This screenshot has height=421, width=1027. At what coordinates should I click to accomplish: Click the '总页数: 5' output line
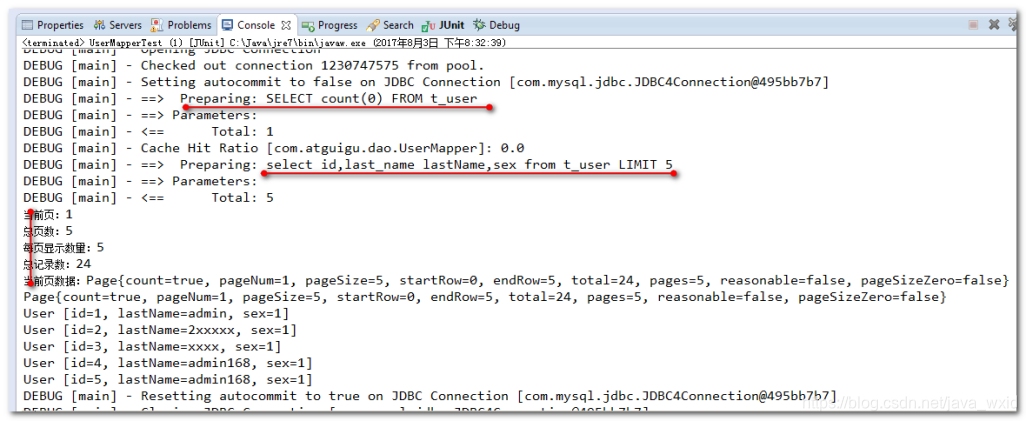point(48,230)
